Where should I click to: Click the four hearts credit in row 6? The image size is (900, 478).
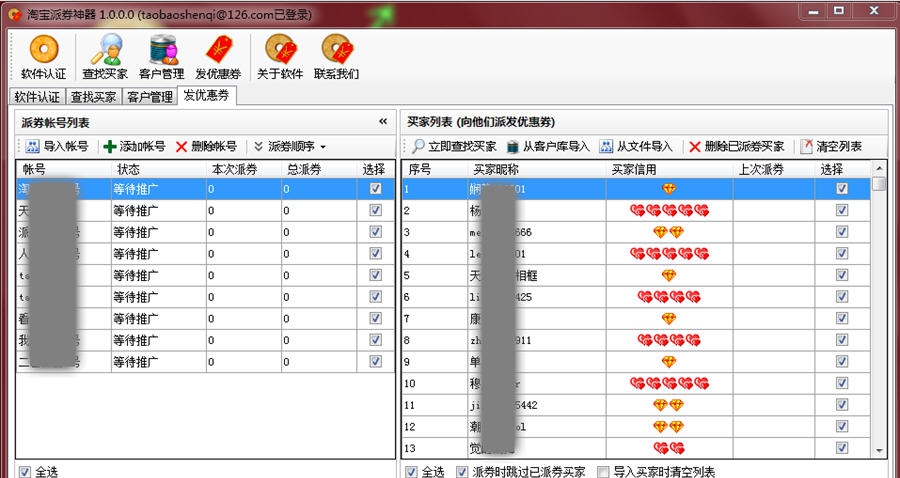click(x=669, y=297)
